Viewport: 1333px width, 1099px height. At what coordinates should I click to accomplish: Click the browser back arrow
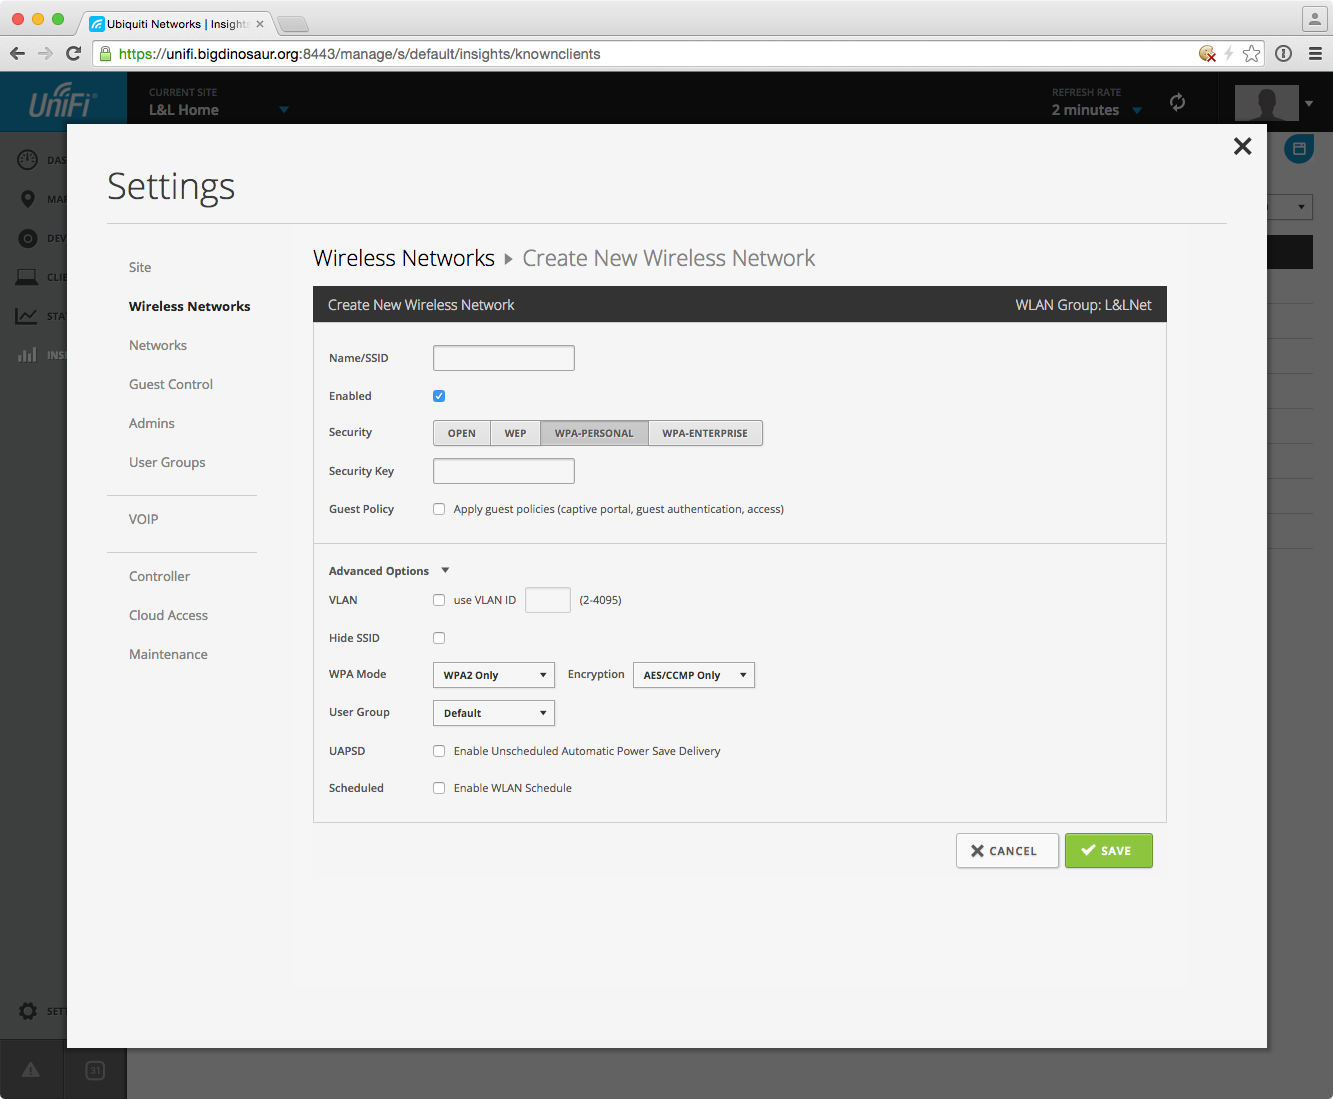[x=18, y=53]
